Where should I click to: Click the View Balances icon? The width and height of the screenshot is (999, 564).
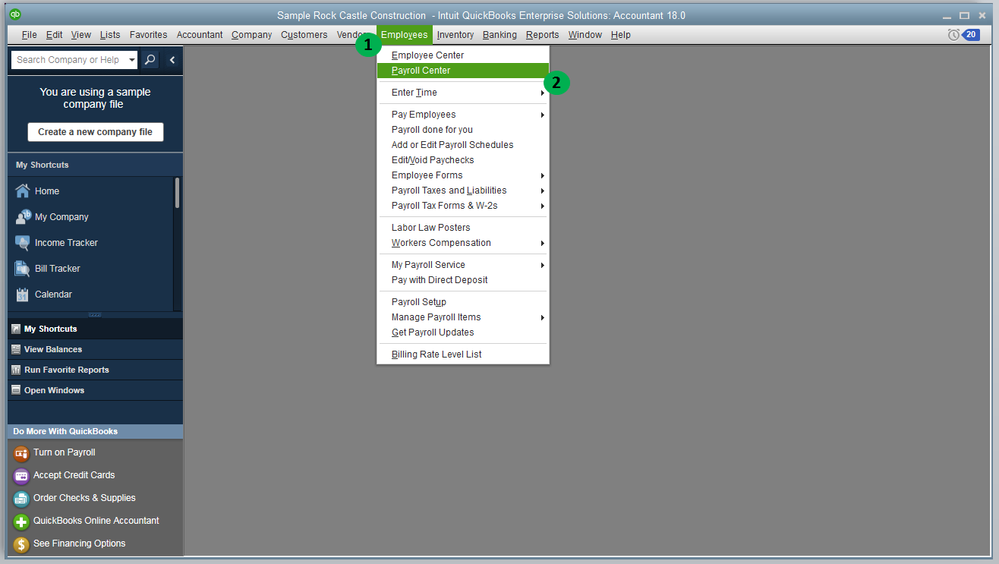[x=16, y=349]
